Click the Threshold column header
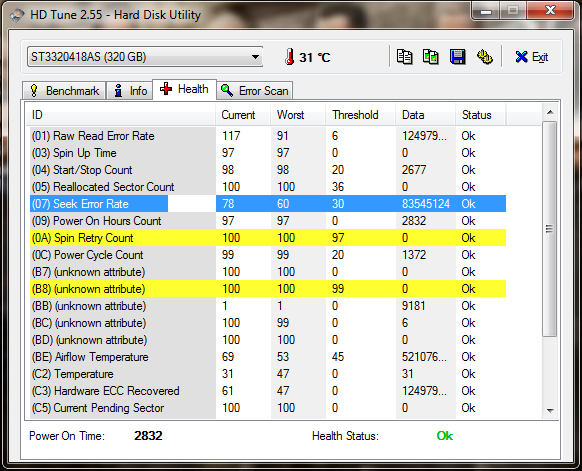Screen dimensions: 582x471 pyautogui.click(x=360, y=115)
